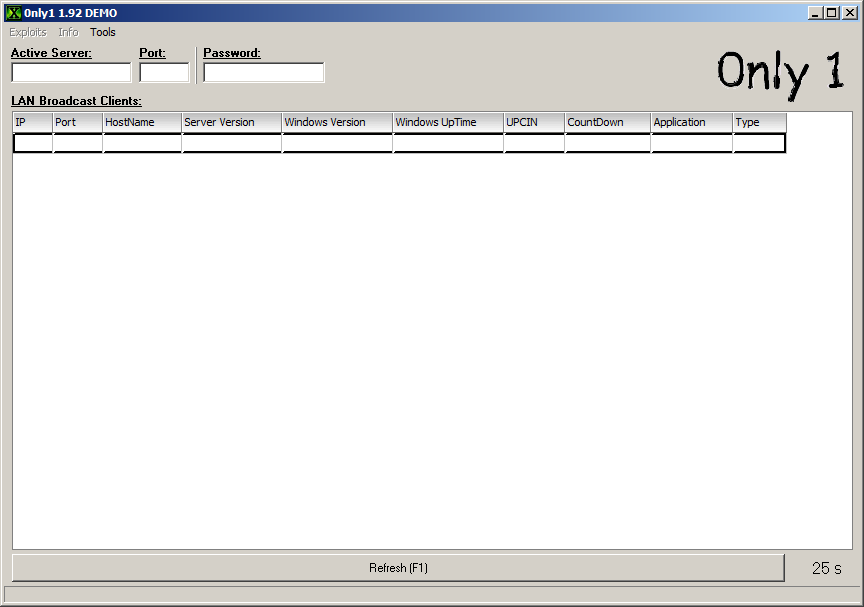Select the HostName column header
The width and height of the screenshot is (864, 607).
pyautogui.click(x=142, y=122)
